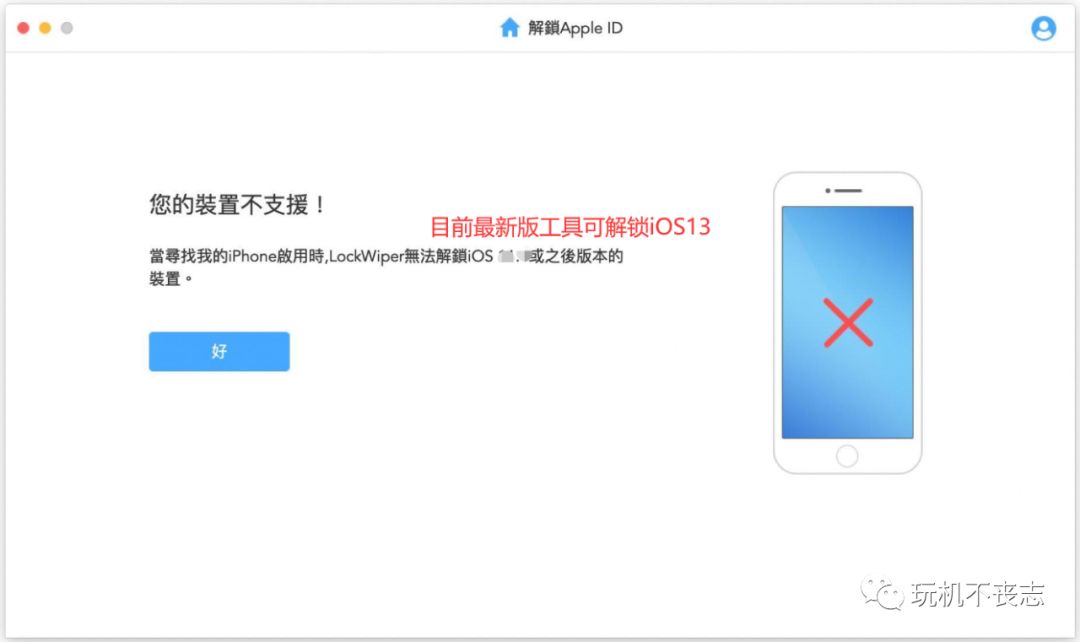Click the 玩机不丧志 watermark text
The width and height of the screenshot is (1080, 642).
tap(977, 594)
